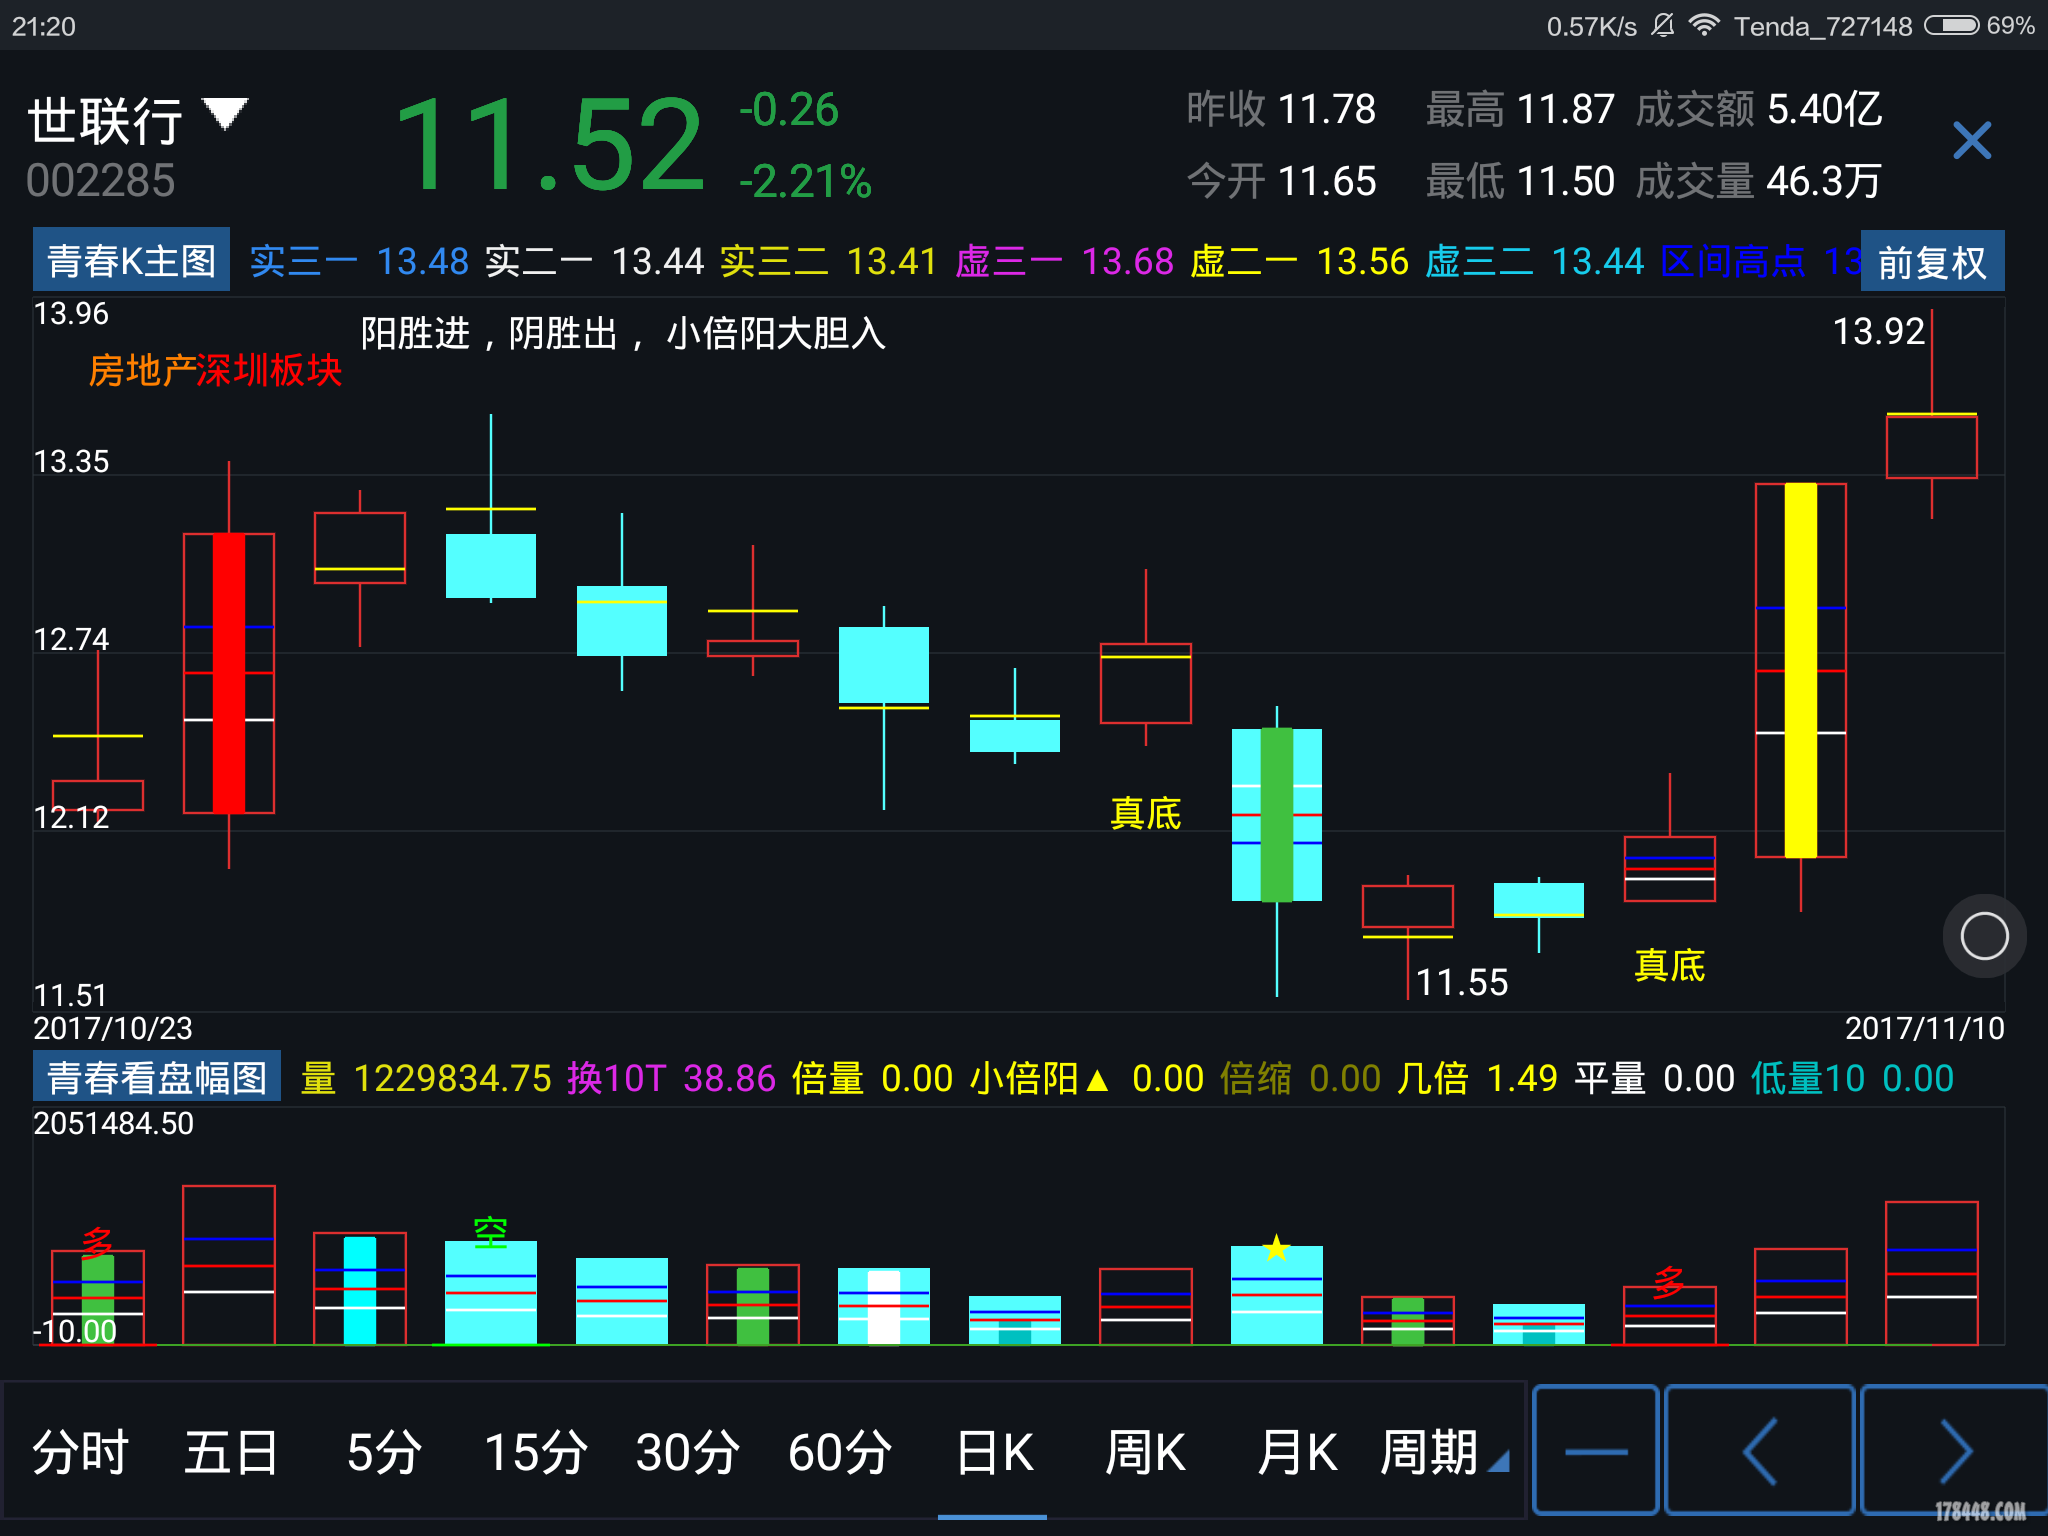2048x1536 pixels.
Task: Click the left arrow navigation button
Action: coord(1759,1450)
